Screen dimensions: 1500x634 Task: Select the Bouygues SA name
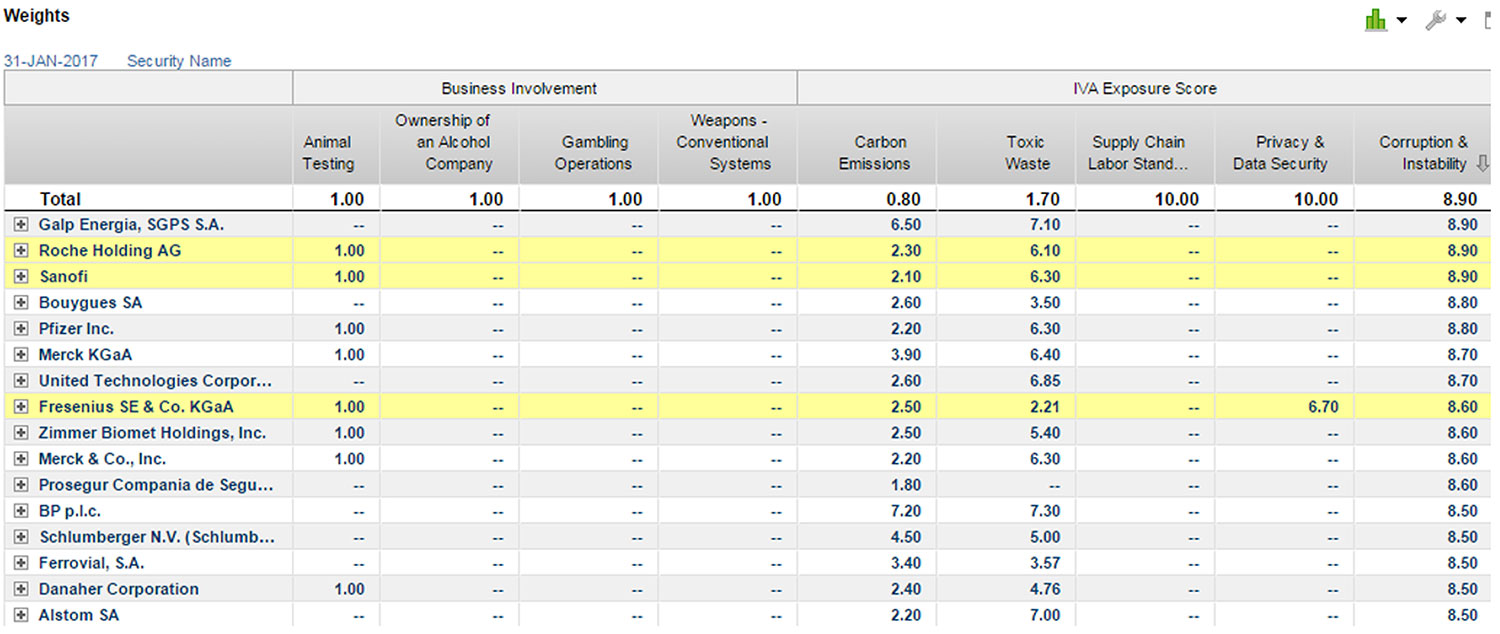pos(91,303)
